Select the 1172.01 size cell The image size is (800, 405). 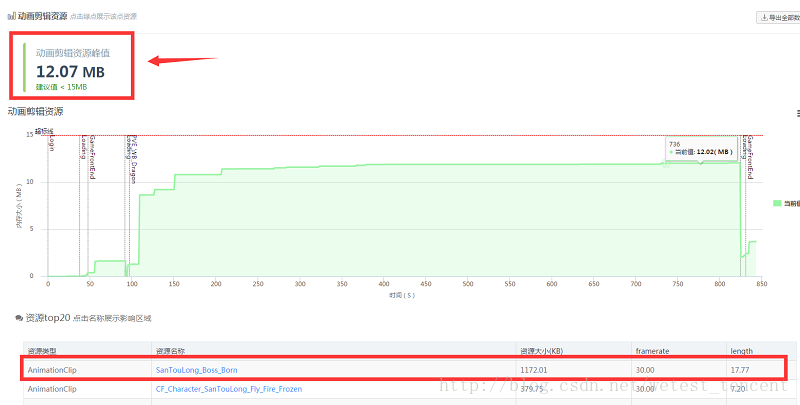tap(533, 370)
